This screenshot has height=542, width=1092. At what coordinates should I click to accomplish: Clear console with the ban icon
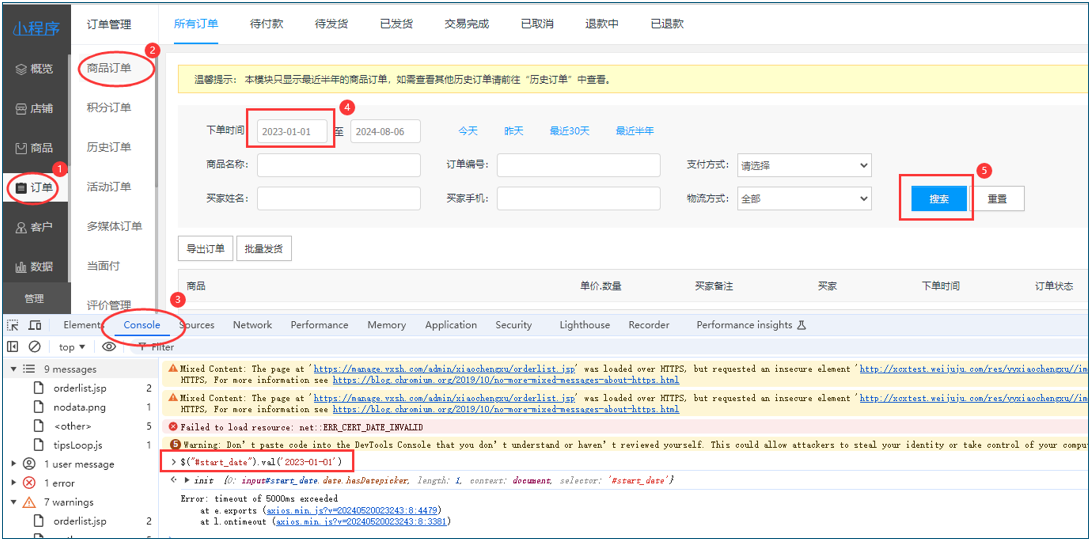pos(35,347)
